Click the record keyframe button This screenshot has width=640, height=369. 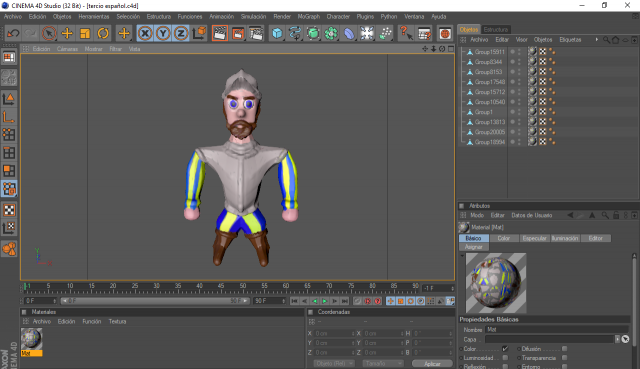click(357, 301)
